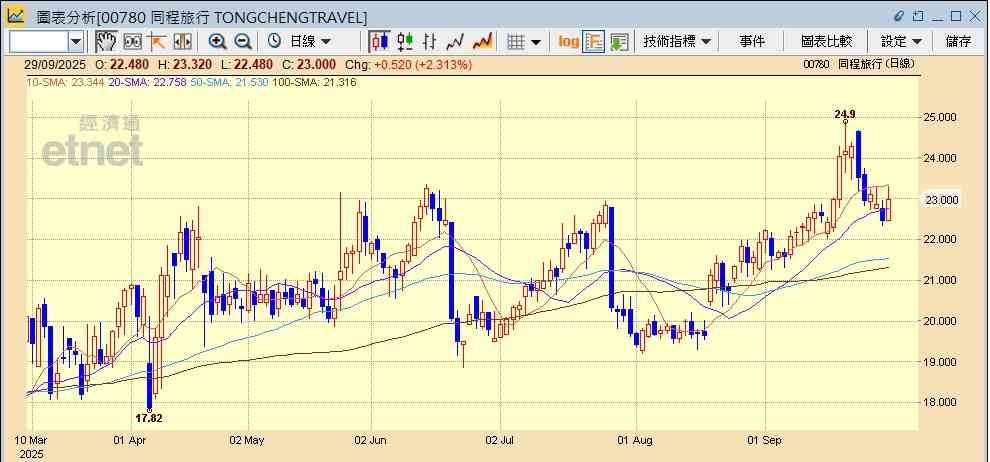Click the paperclip attach icon
990x462 pixels.
900,16
